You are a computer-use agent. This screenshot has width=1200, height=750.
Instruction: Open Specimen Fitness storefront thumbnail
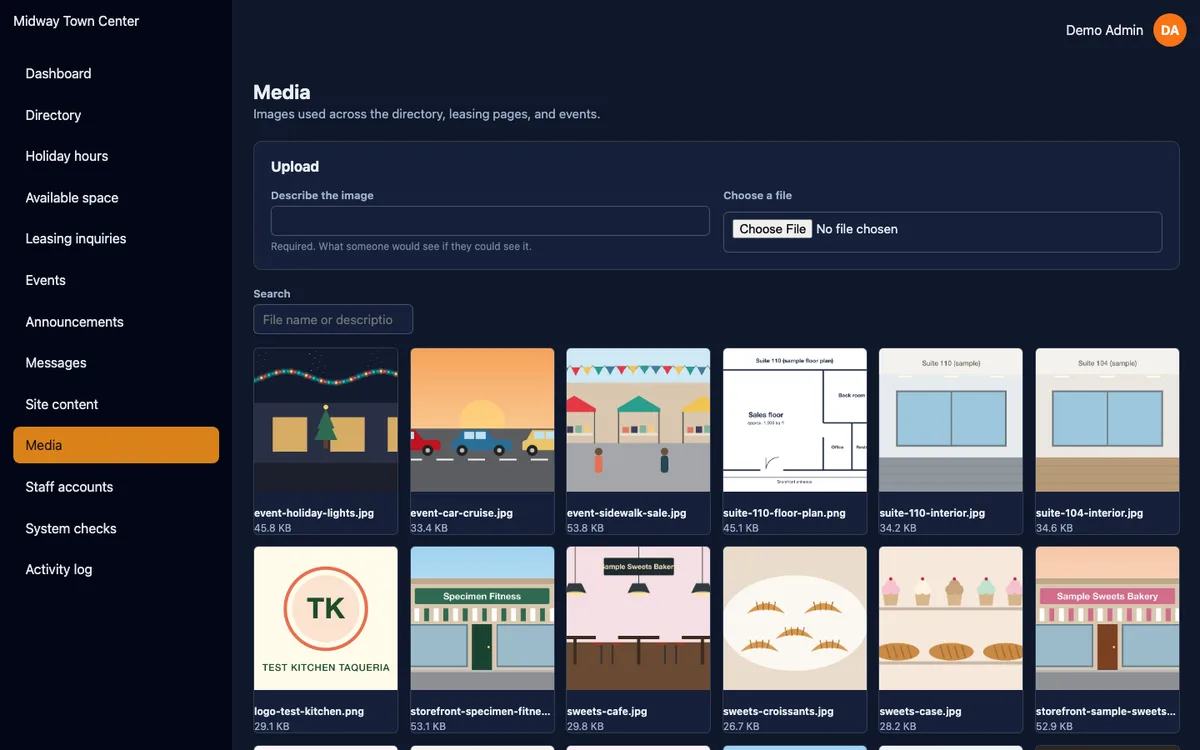(482, 618)
